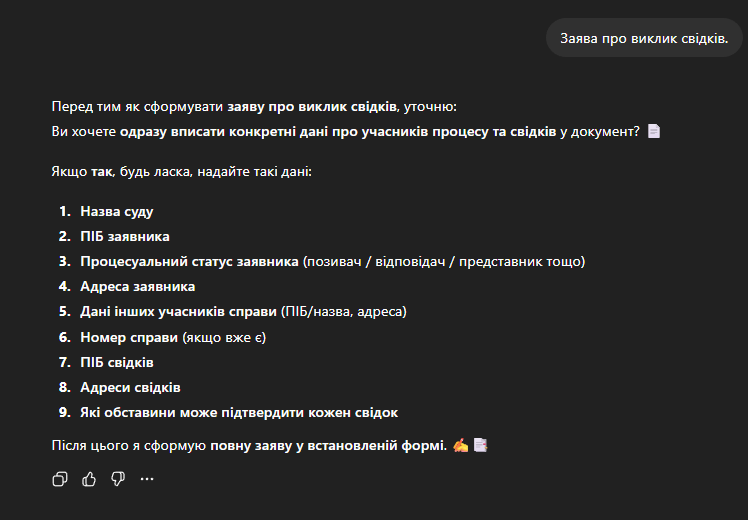Click bold text "повну заяву у встановленій формі"
The height and width of the screenshot is (520, 748).
pyautogui.click(x=327, y=445)
